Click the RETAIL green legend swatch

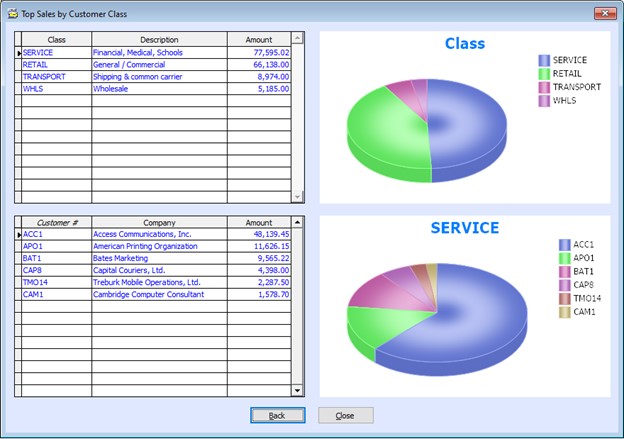(544, 74)
